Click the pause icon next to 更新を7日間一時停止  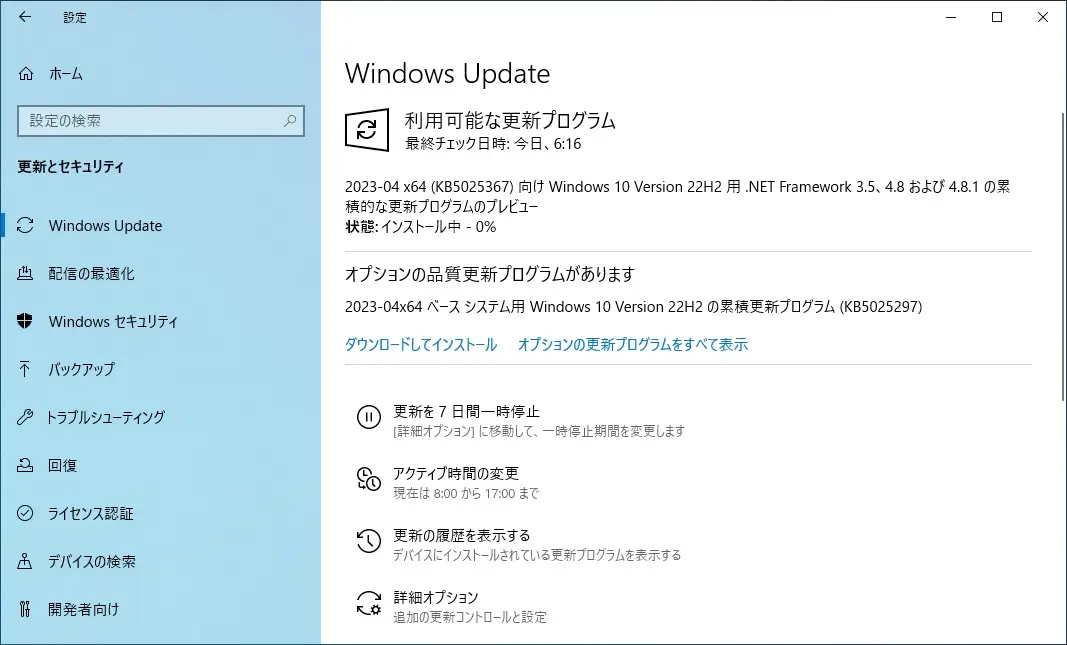[x=368, y=417]
